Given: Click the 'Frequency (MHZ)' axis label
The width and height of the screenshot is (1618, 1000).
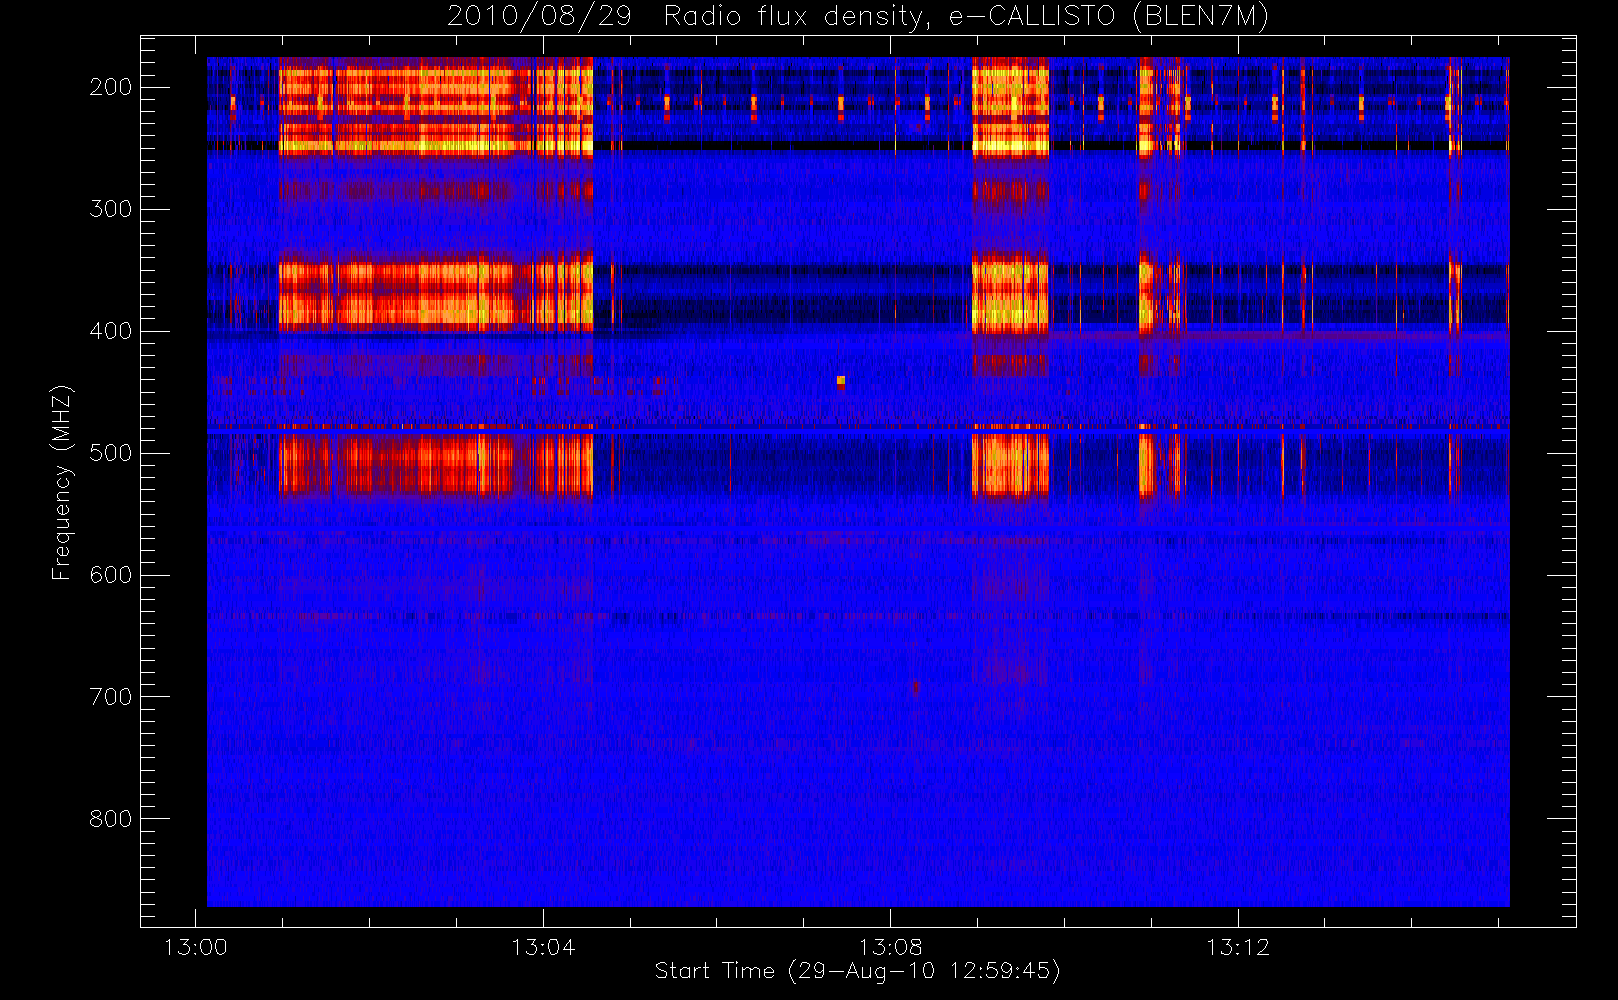Looking at the screenshot, I should click(x=62, y=482).
